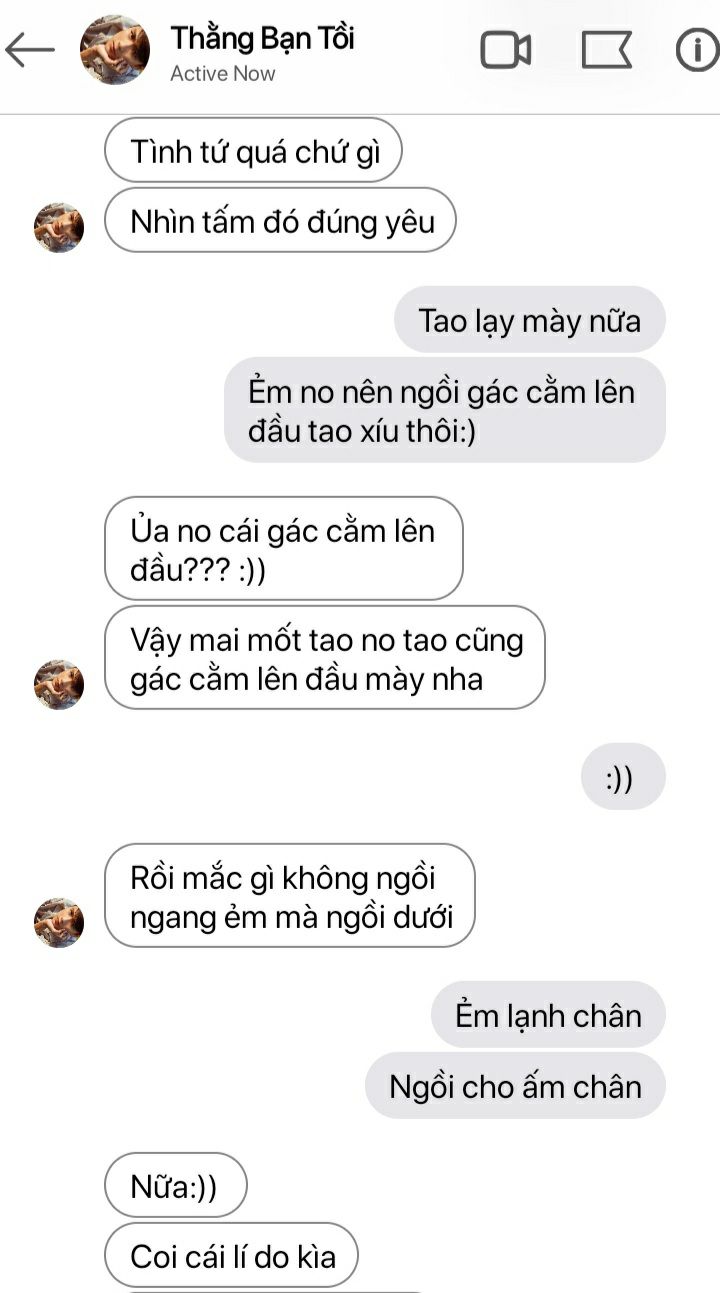
Task: Select message 'Nhìn tấm đó đúng yêu'
Action: pyautogui.click(x=280, y=220)
